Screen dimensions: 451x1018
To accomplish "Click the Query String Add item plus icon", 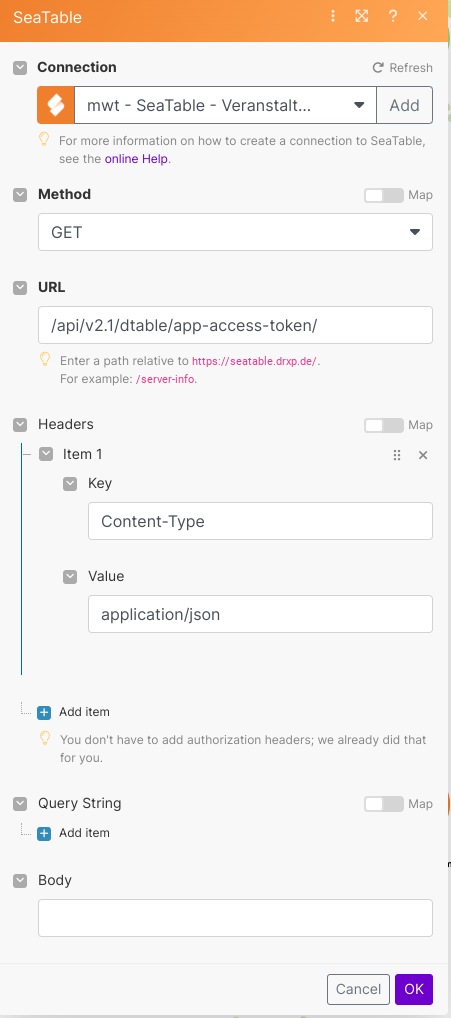I will [x=44, y=833].
